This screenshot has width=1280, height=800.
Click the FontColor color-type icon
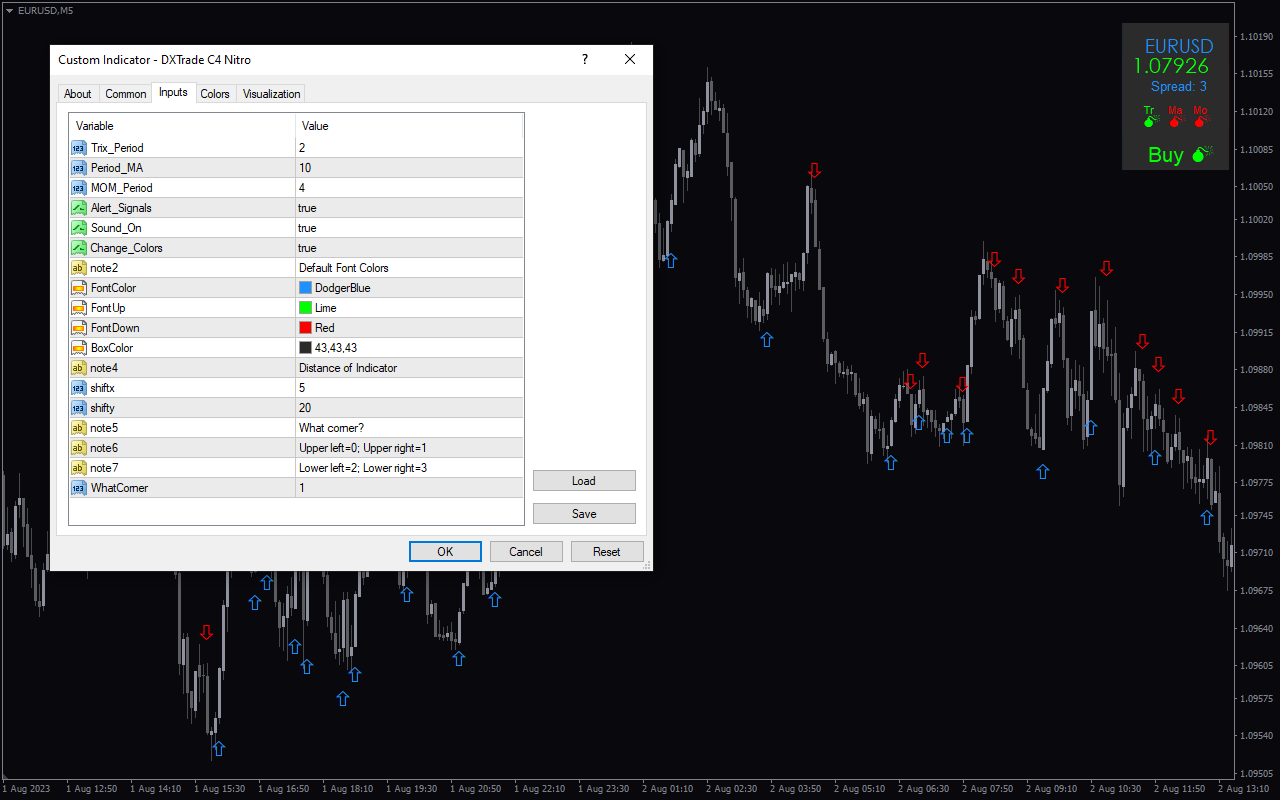[79, 288]
